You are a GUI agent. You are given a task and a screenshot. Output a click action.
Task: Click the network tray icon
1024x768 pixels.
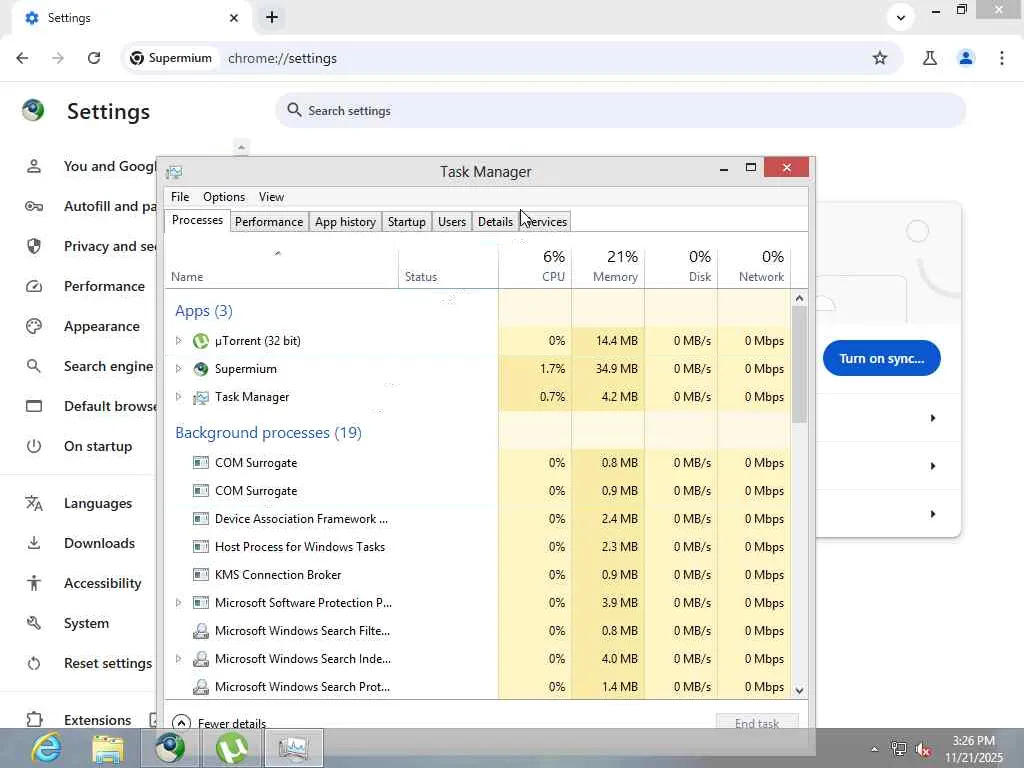(x=899, y=750)
